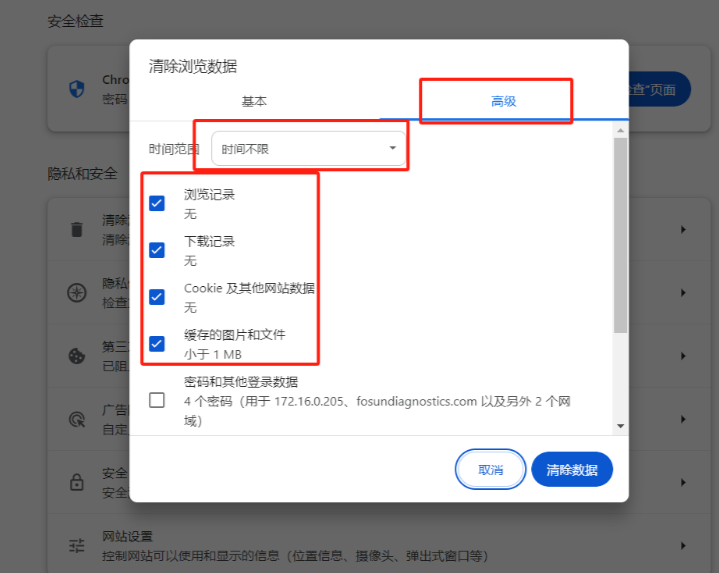The image size is (719, 573).
Task: Check the 密码和其他登录数据 checkbox
Action: tap(157, 400)
